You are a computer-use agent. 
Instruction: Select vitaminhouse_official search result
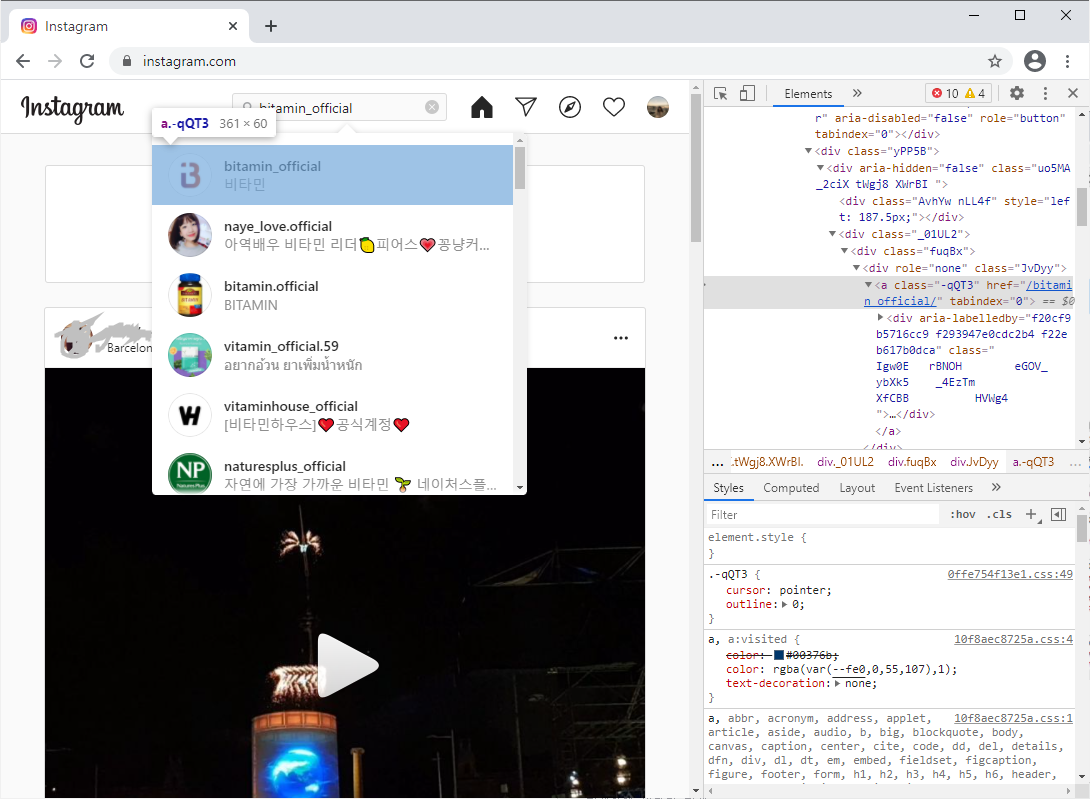point(332,415)
